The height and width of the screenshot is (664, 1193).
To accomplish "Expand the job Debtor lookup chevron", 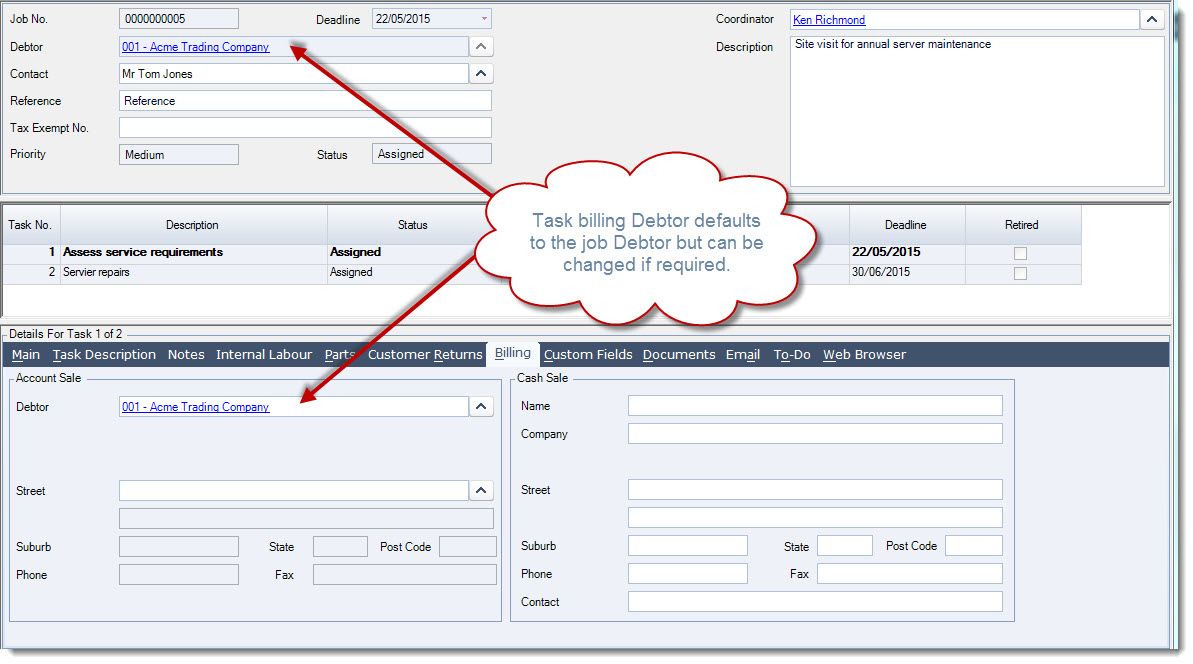I will point(481,46).
